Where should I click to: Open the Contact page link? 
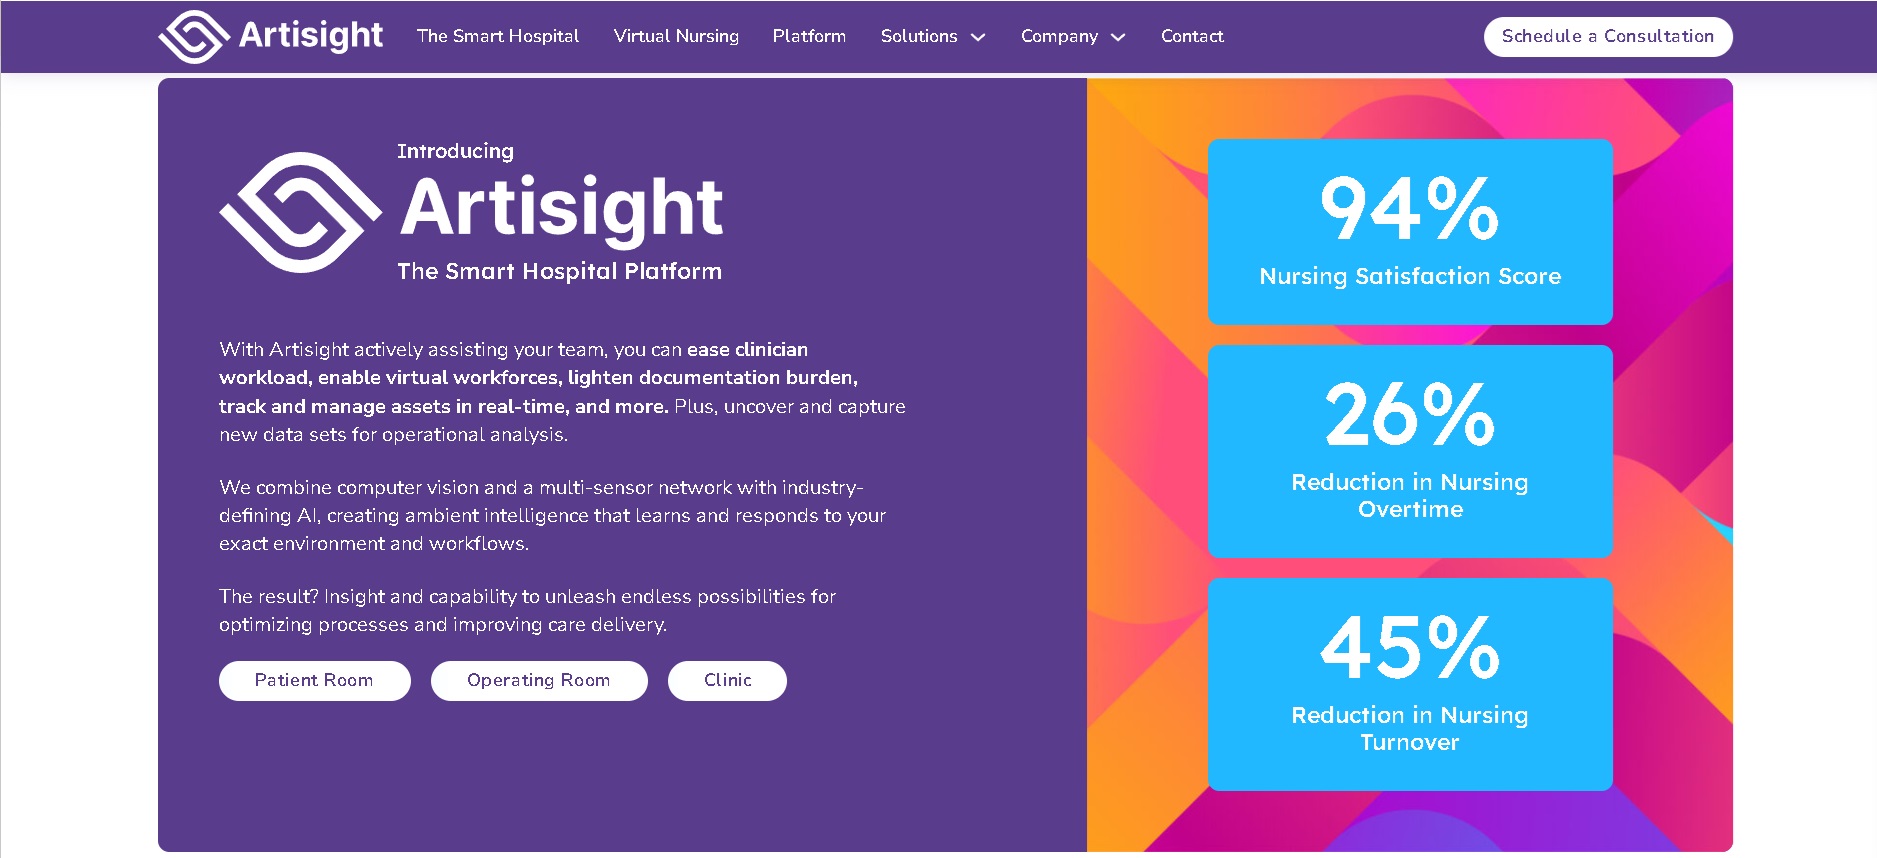[1192, 36]
